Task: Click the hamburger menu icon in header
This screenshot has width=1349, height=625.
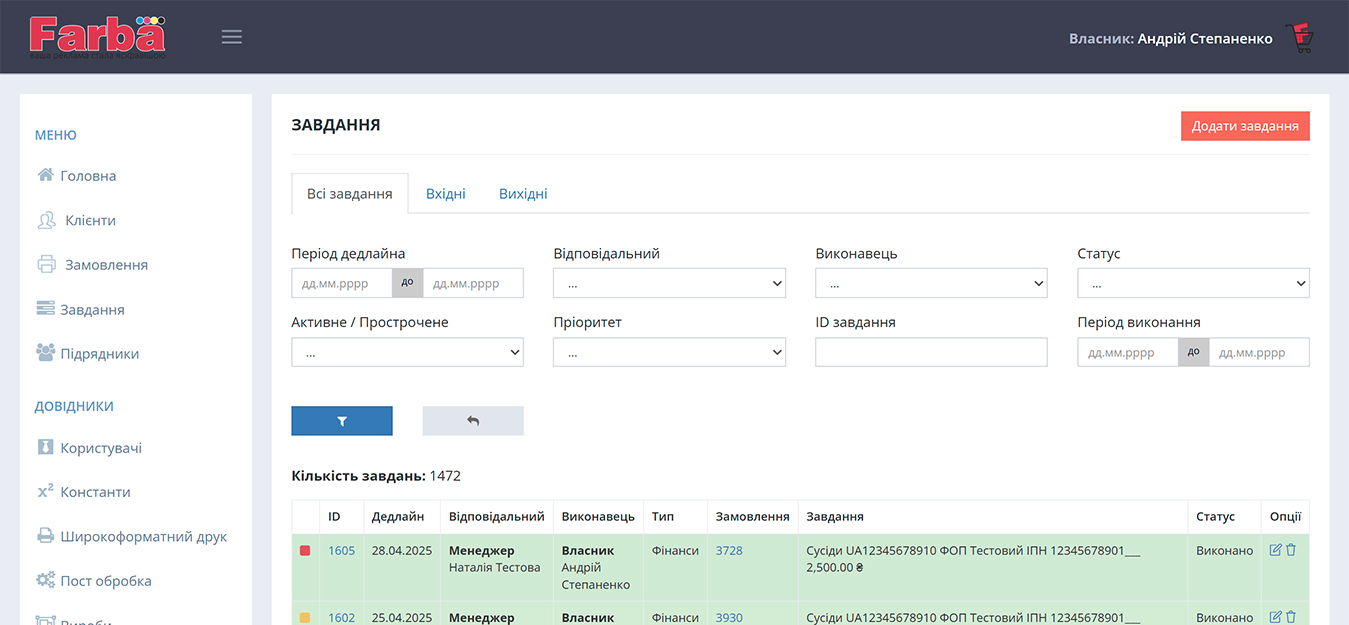Action: tap(232, 37)
